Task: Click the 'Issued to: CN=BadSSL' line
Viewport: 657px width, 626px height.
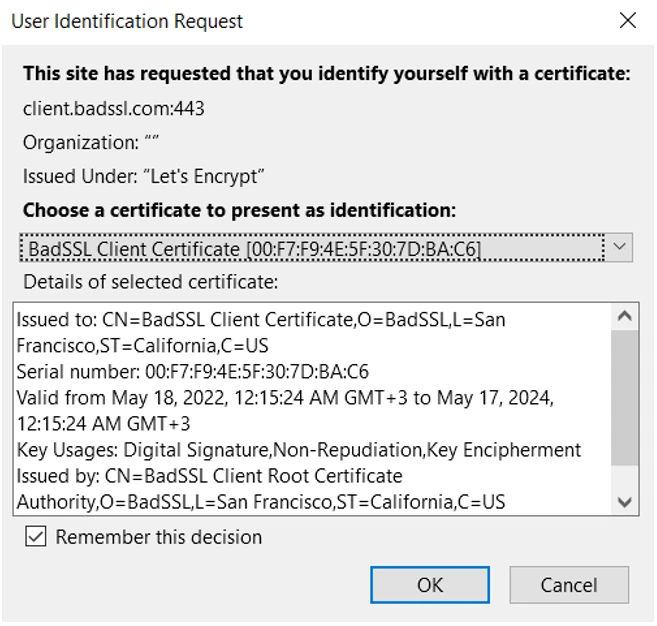Action: click(260, 320)
